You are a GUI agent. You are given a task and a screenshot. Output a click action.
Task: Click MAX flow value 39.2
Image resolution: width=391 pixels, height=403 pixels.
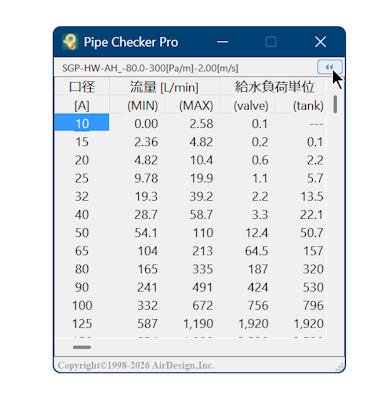tap(201, 196)
